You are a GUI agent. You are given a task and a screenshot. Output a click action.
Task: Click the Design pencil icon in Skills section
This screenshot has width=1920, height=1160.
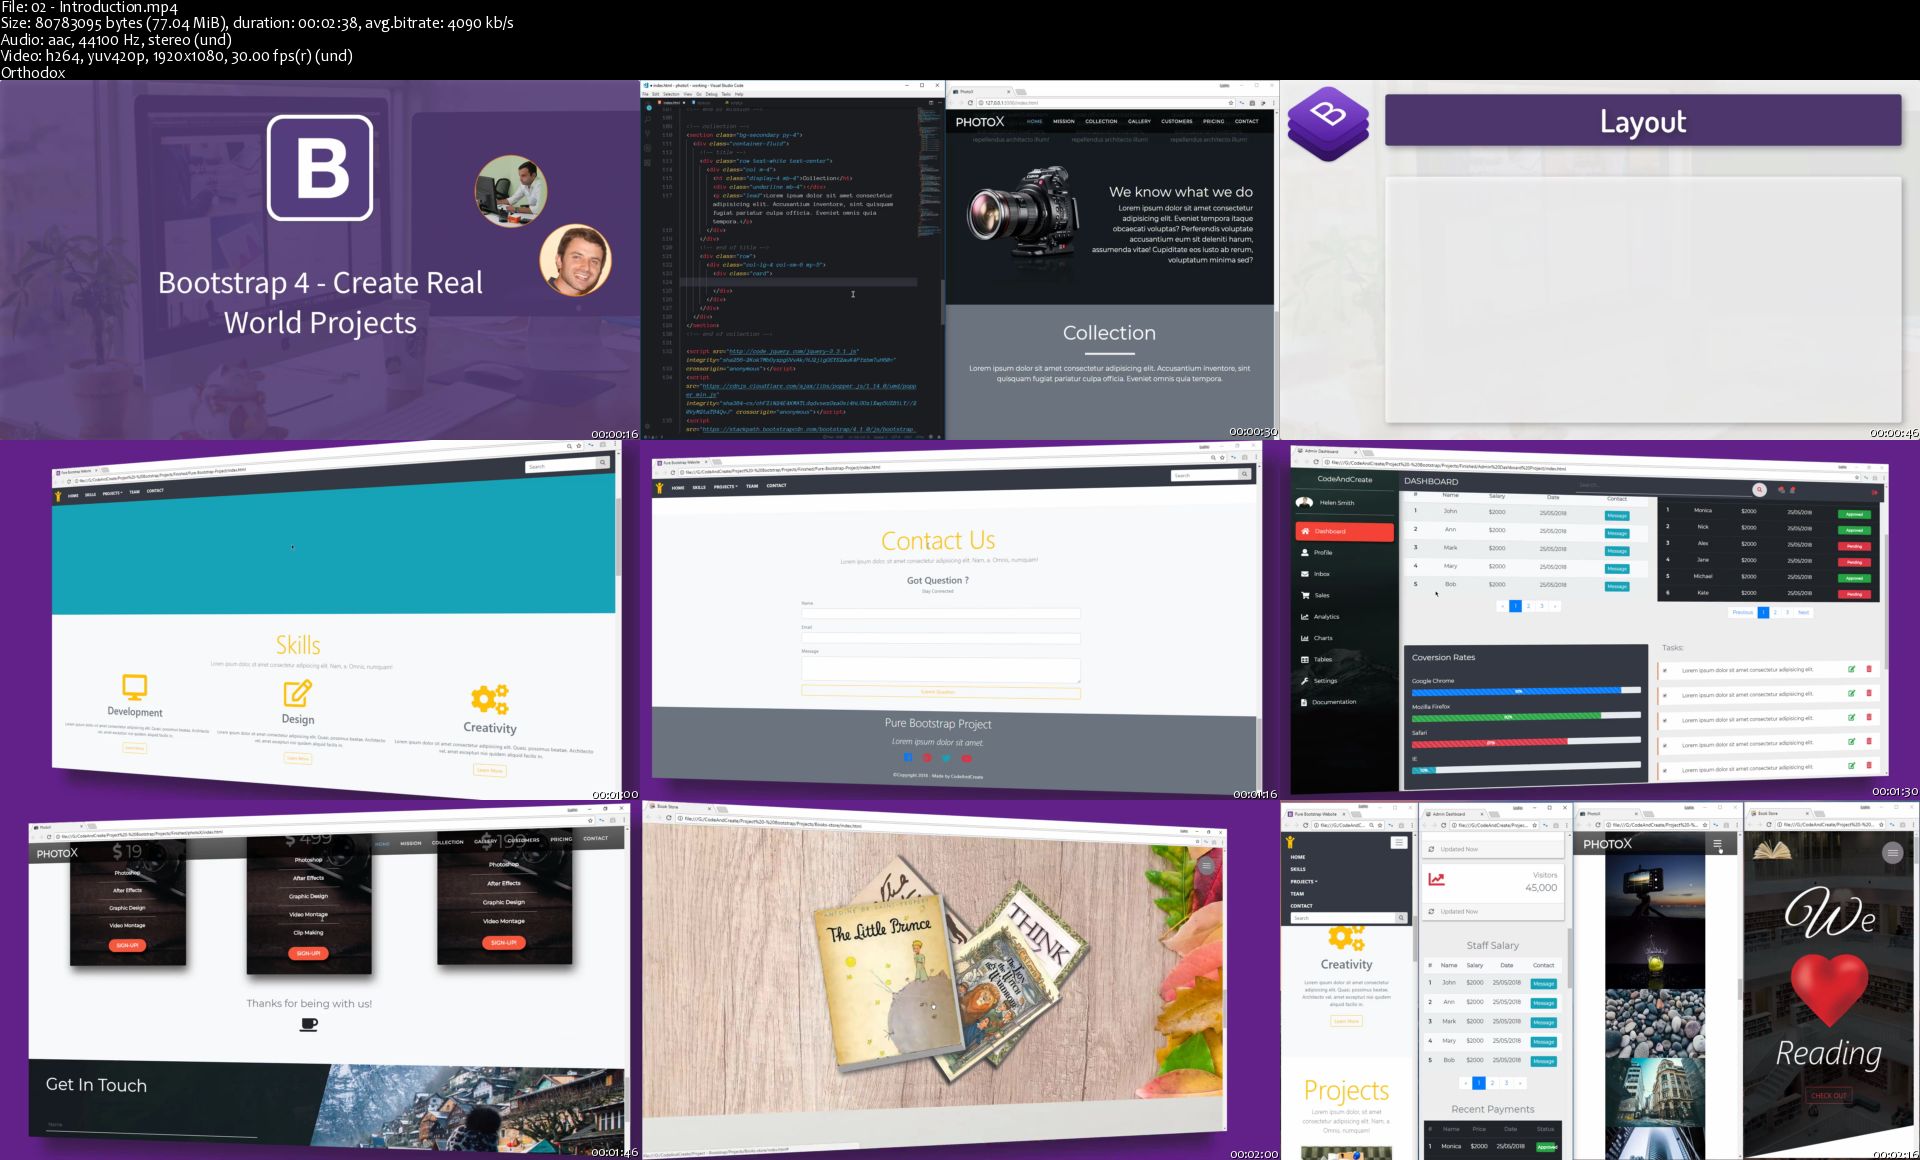pos(297,693)
